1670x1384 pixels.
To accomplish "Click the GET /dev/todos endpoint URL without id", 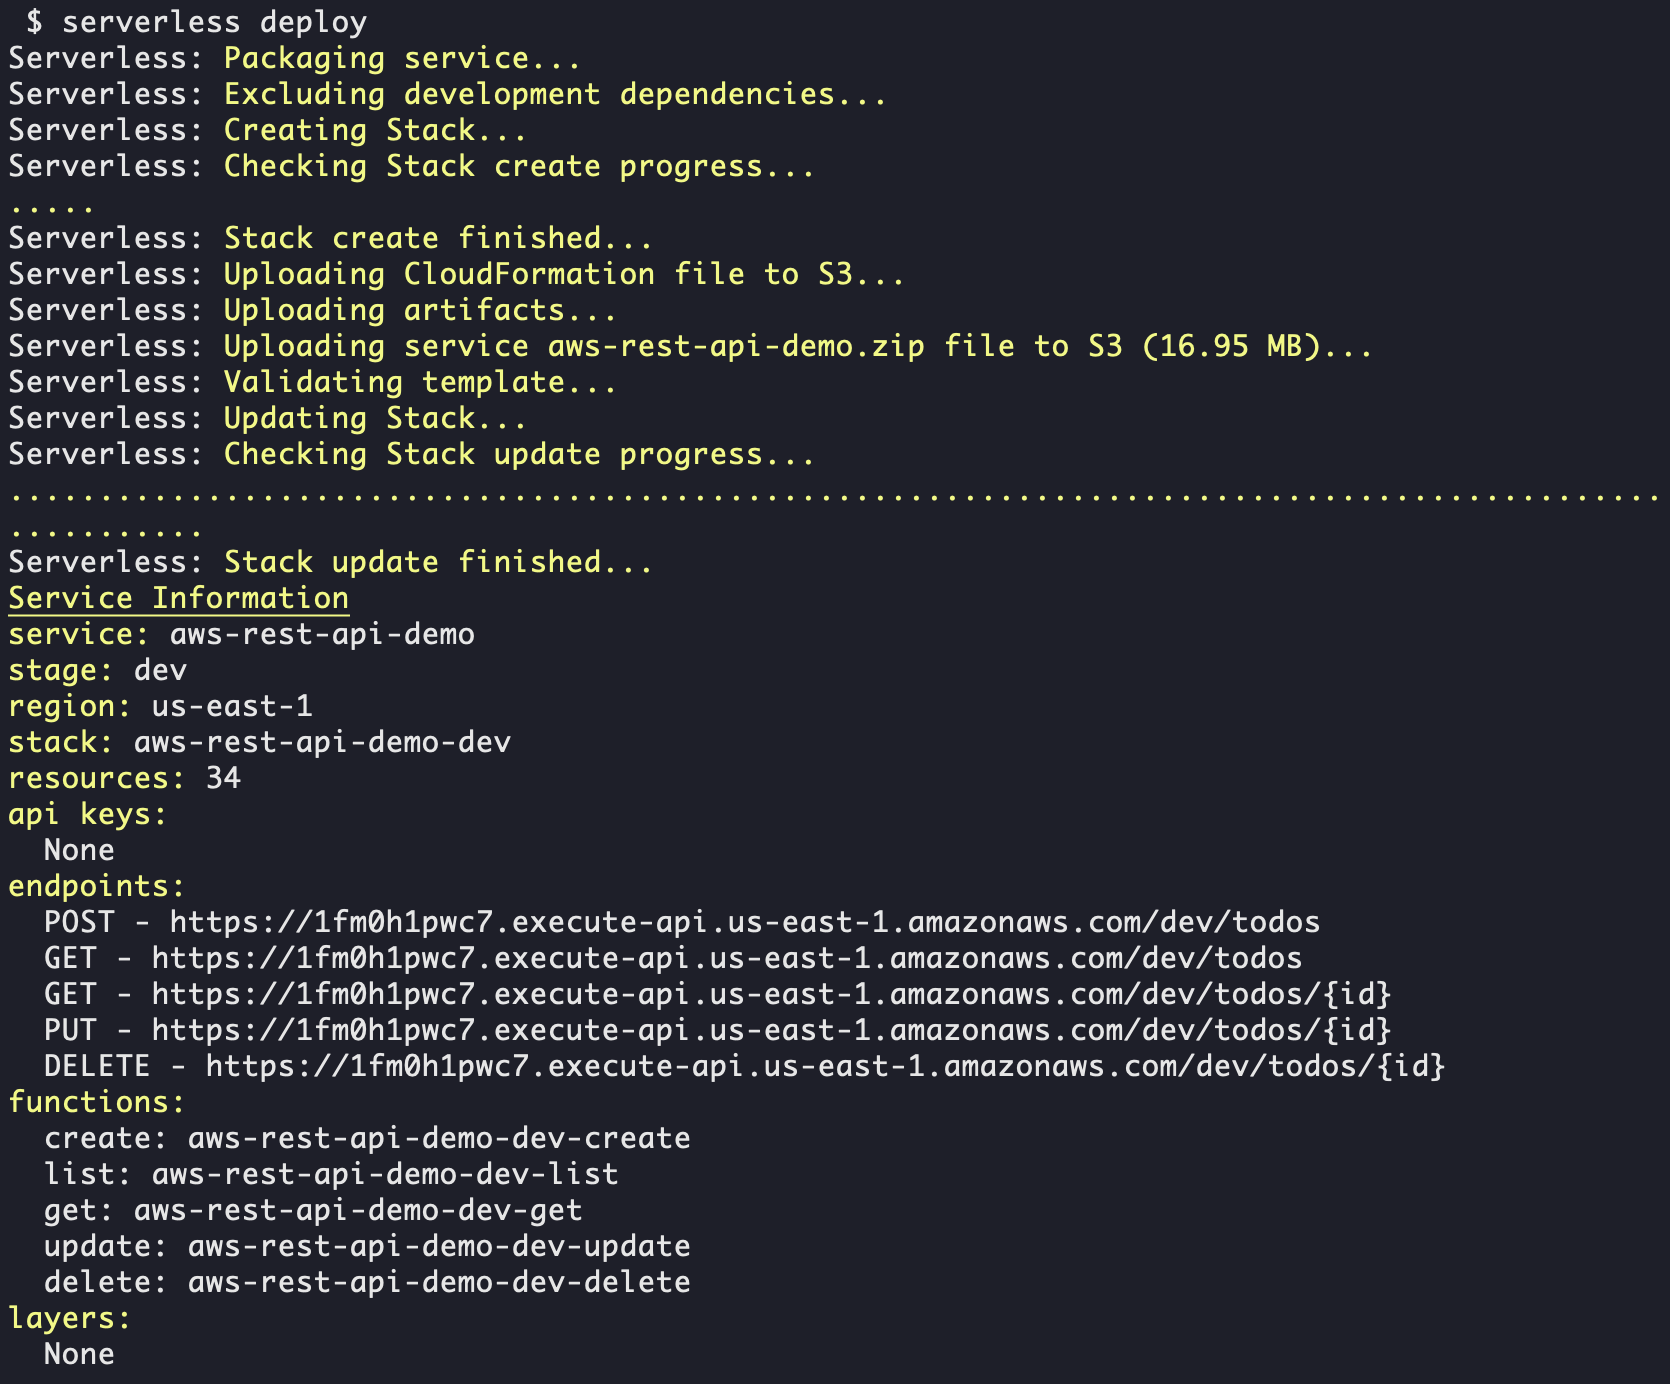I will click(x=727, y=958).
